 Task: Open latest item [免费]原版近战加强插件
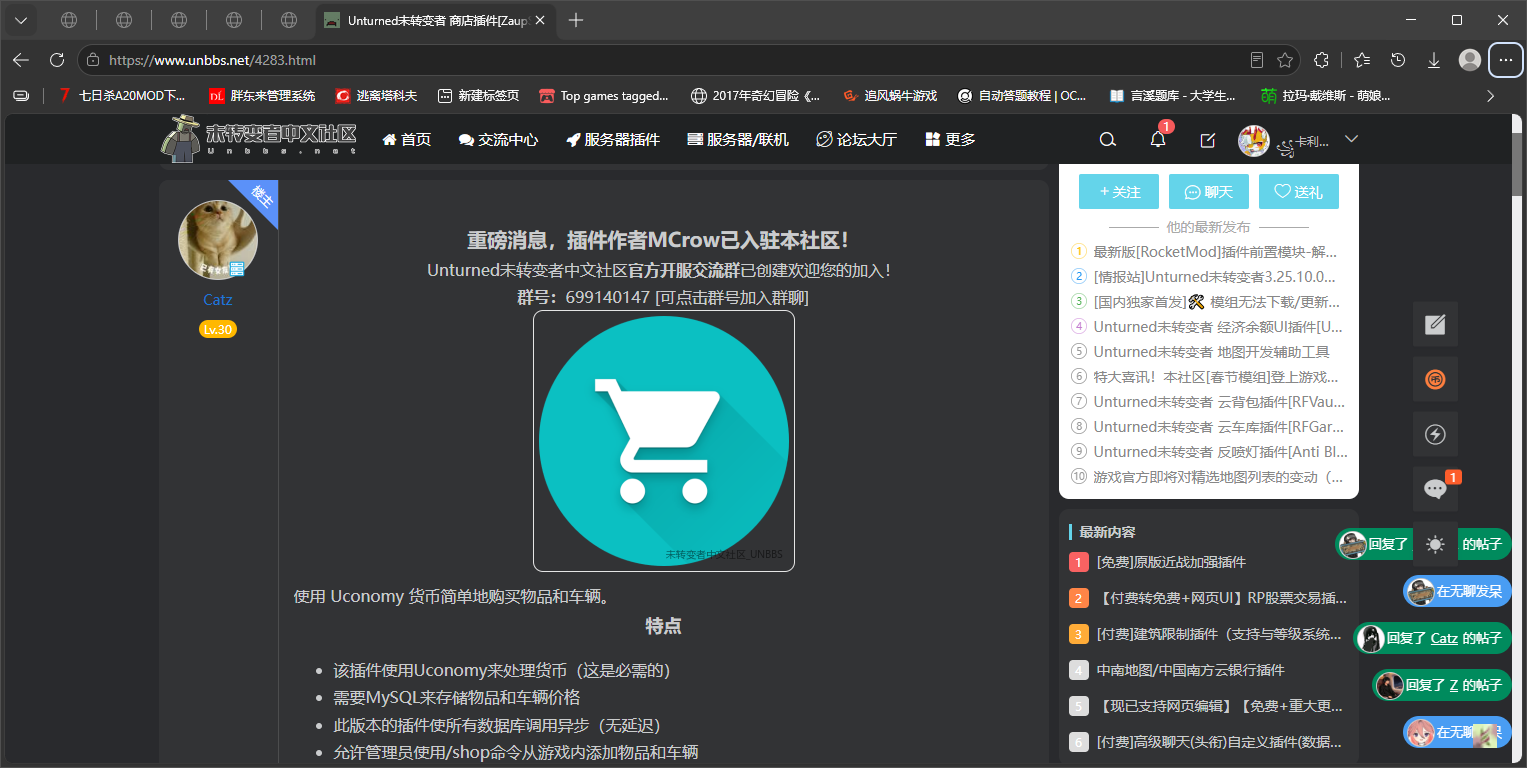pos(1172,562)
